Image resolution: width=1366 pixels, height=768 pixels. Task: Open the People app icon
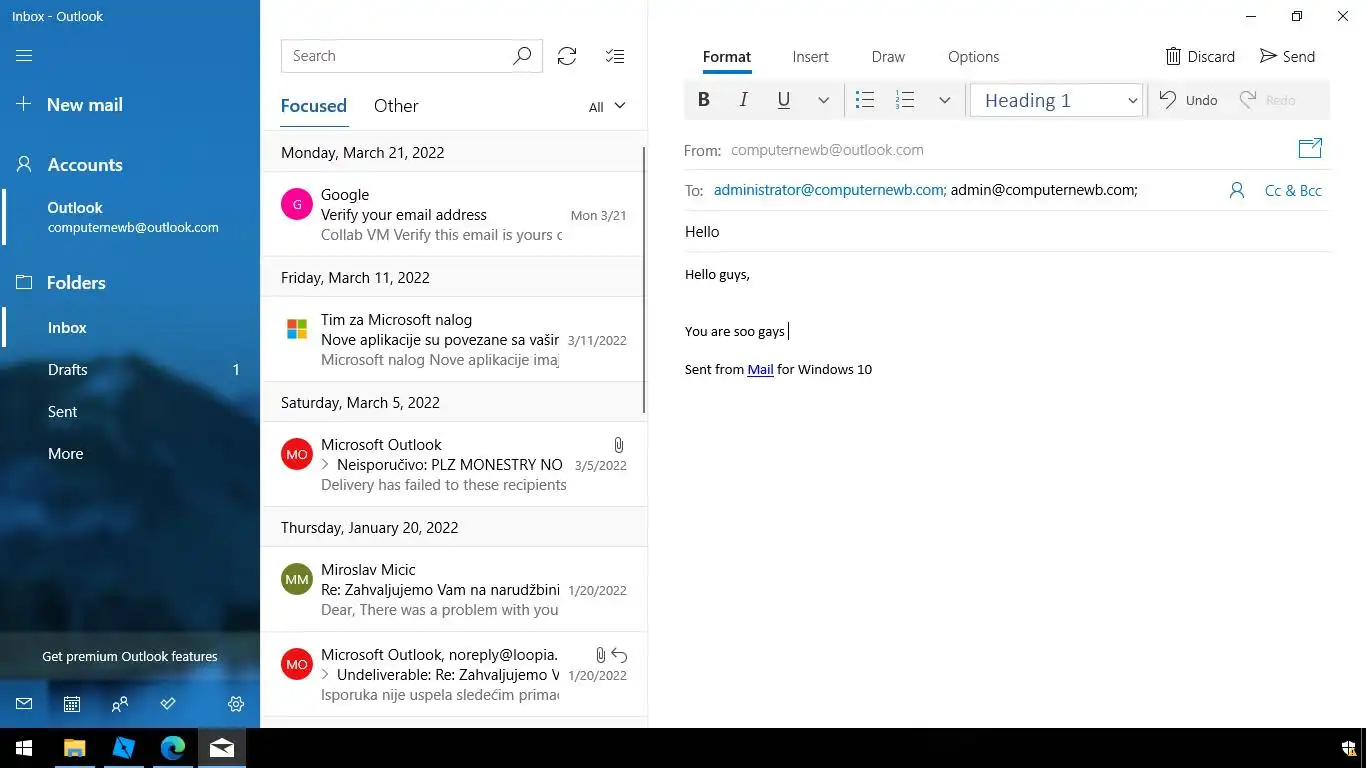coord(120,704)
